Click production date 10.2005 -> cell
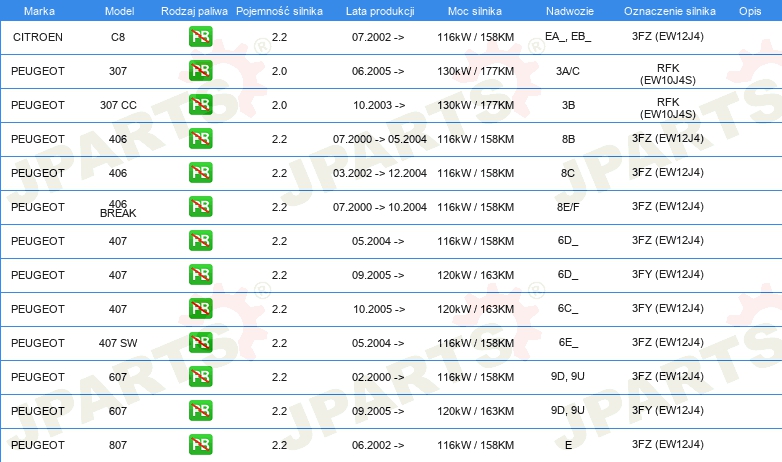This screenshot has width=782, height=462. pyautogui.click(x=379, y=309)
